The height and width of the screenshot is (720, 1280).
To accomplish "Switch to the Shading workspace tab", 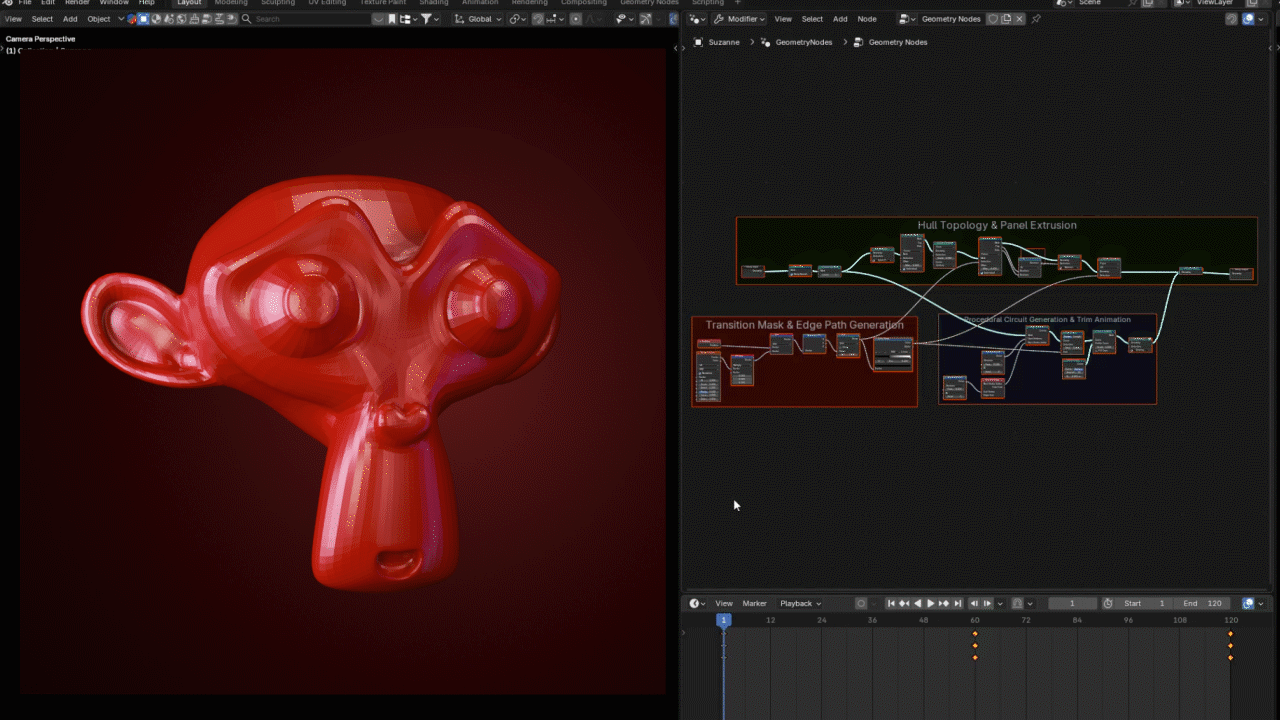I will click(x=433, y=3).
